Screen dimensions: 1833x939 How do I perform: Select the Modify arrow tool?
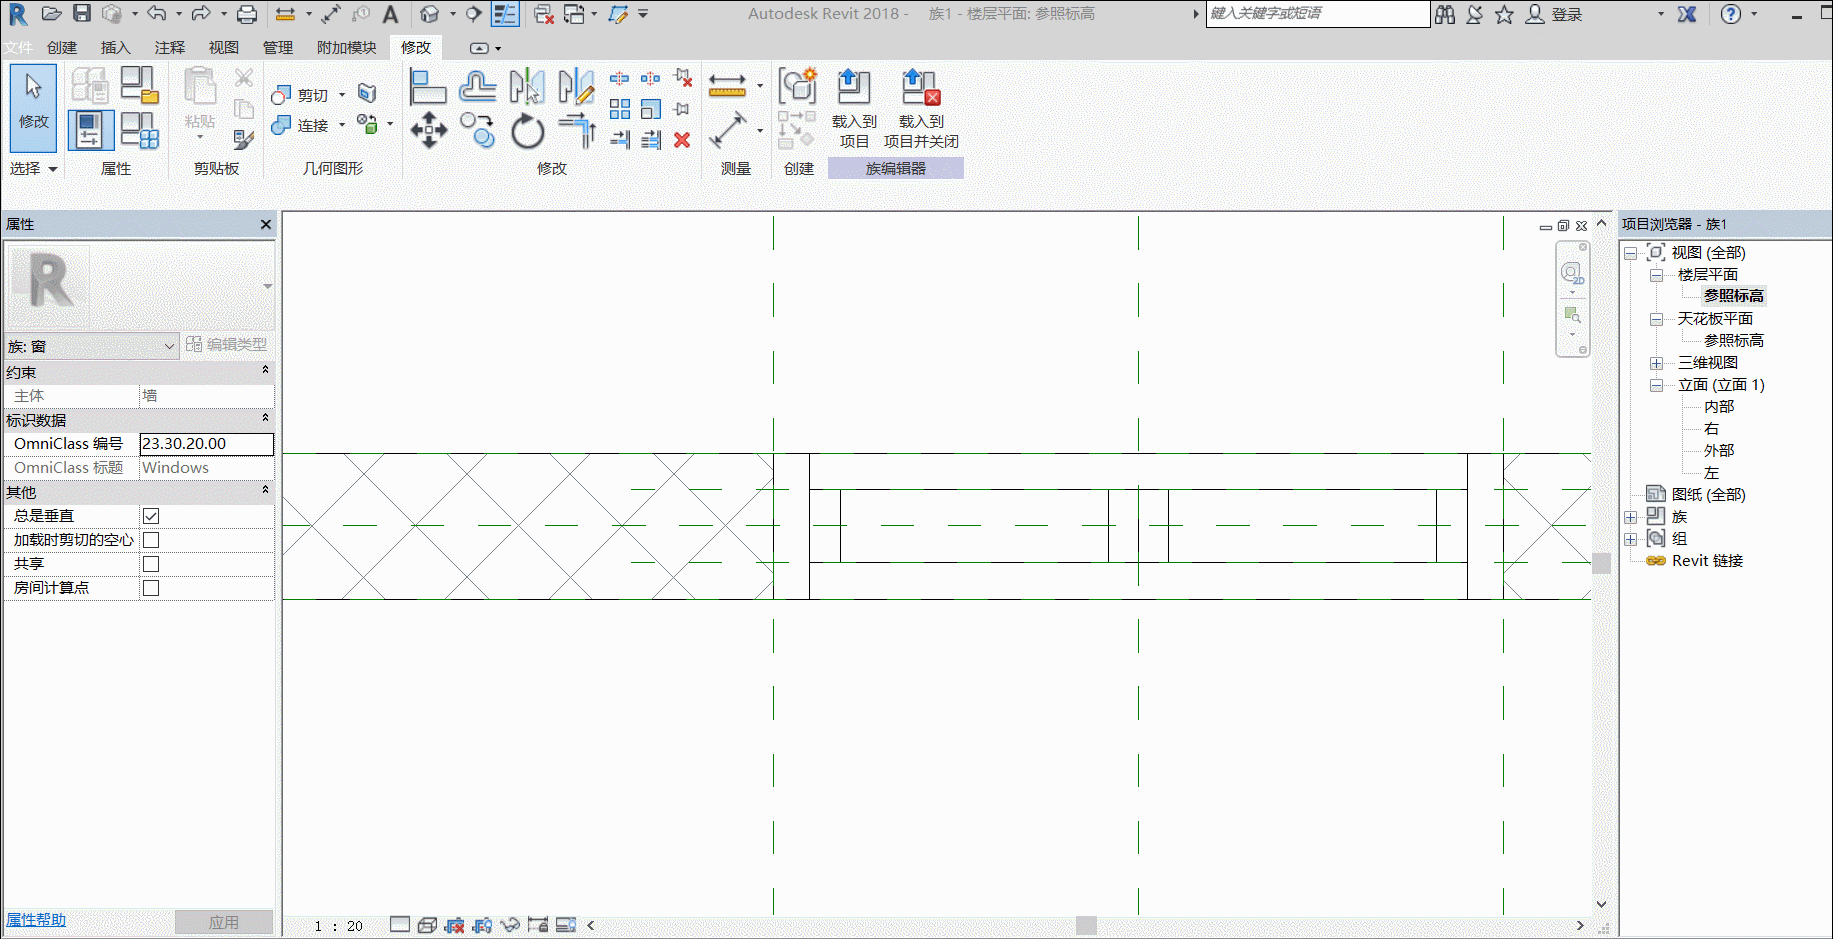tap(33, 108)
